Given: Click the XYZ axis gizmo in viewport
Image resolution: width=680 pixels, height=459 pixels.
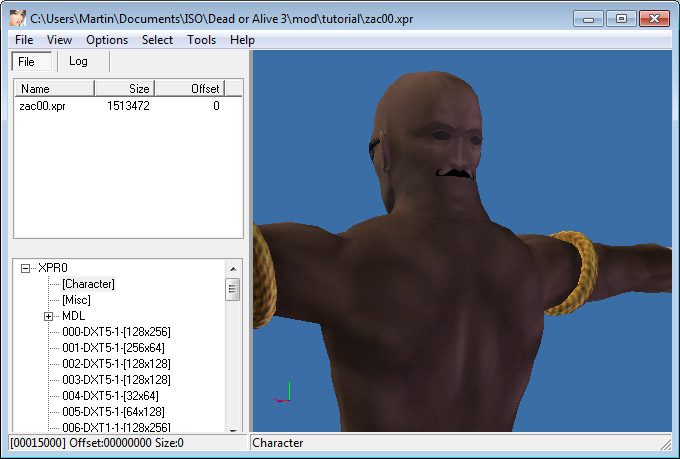Looking at the screenshot, I should pyautogui.click(x=283, y=392).
